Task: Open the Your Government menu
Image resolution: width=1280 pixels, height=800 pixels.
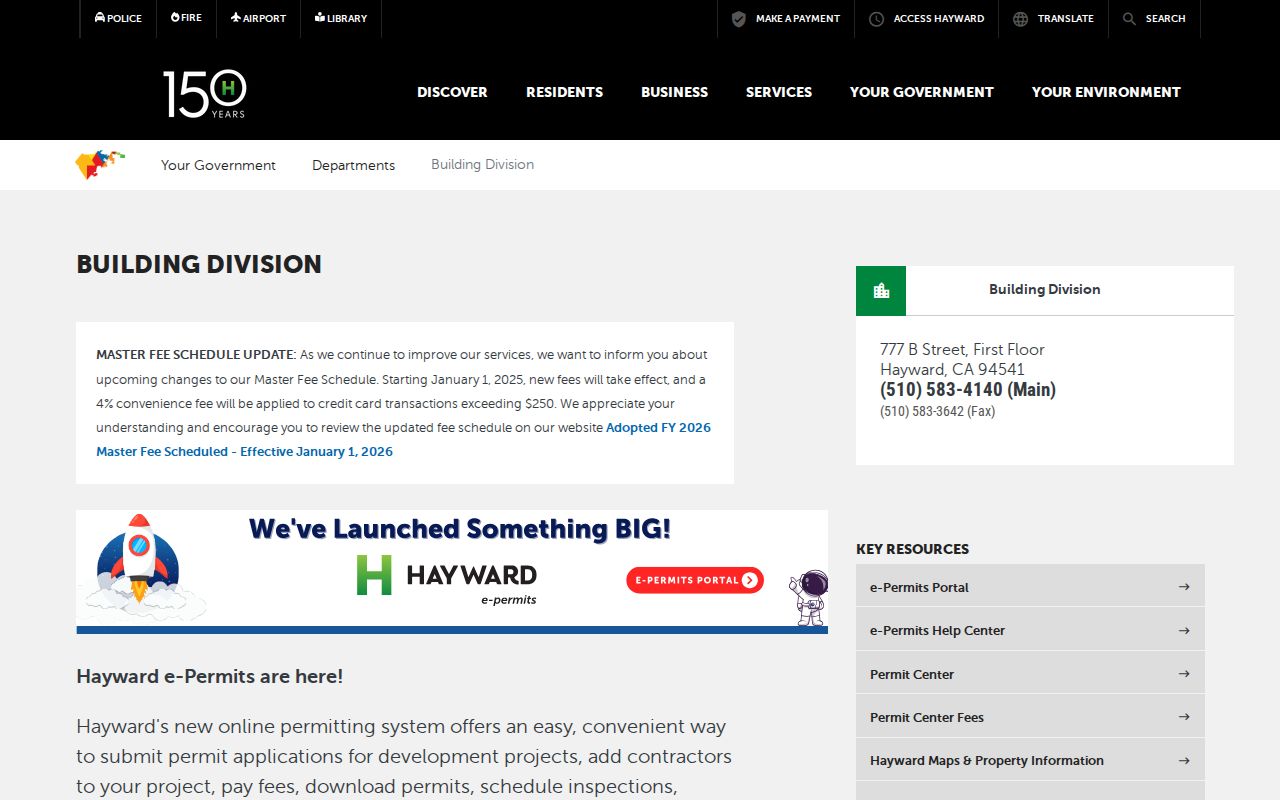Action: [922, 92]
